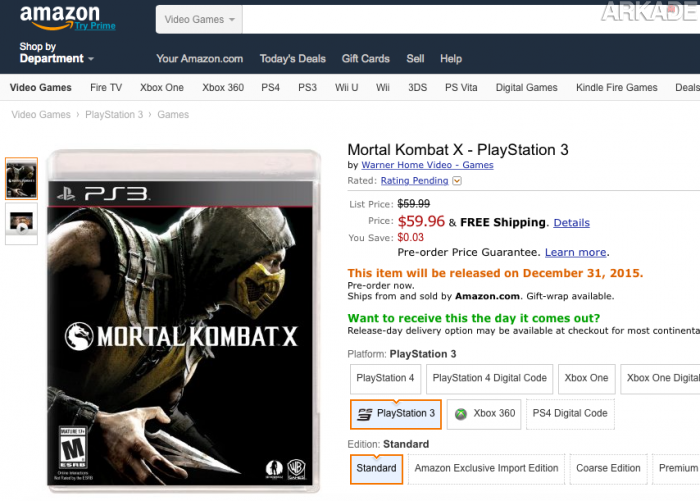Image resolution: width=700 pixels, height=501 pixels.
Task: Select the Coarse Edition
Action: tap(608, 469)
